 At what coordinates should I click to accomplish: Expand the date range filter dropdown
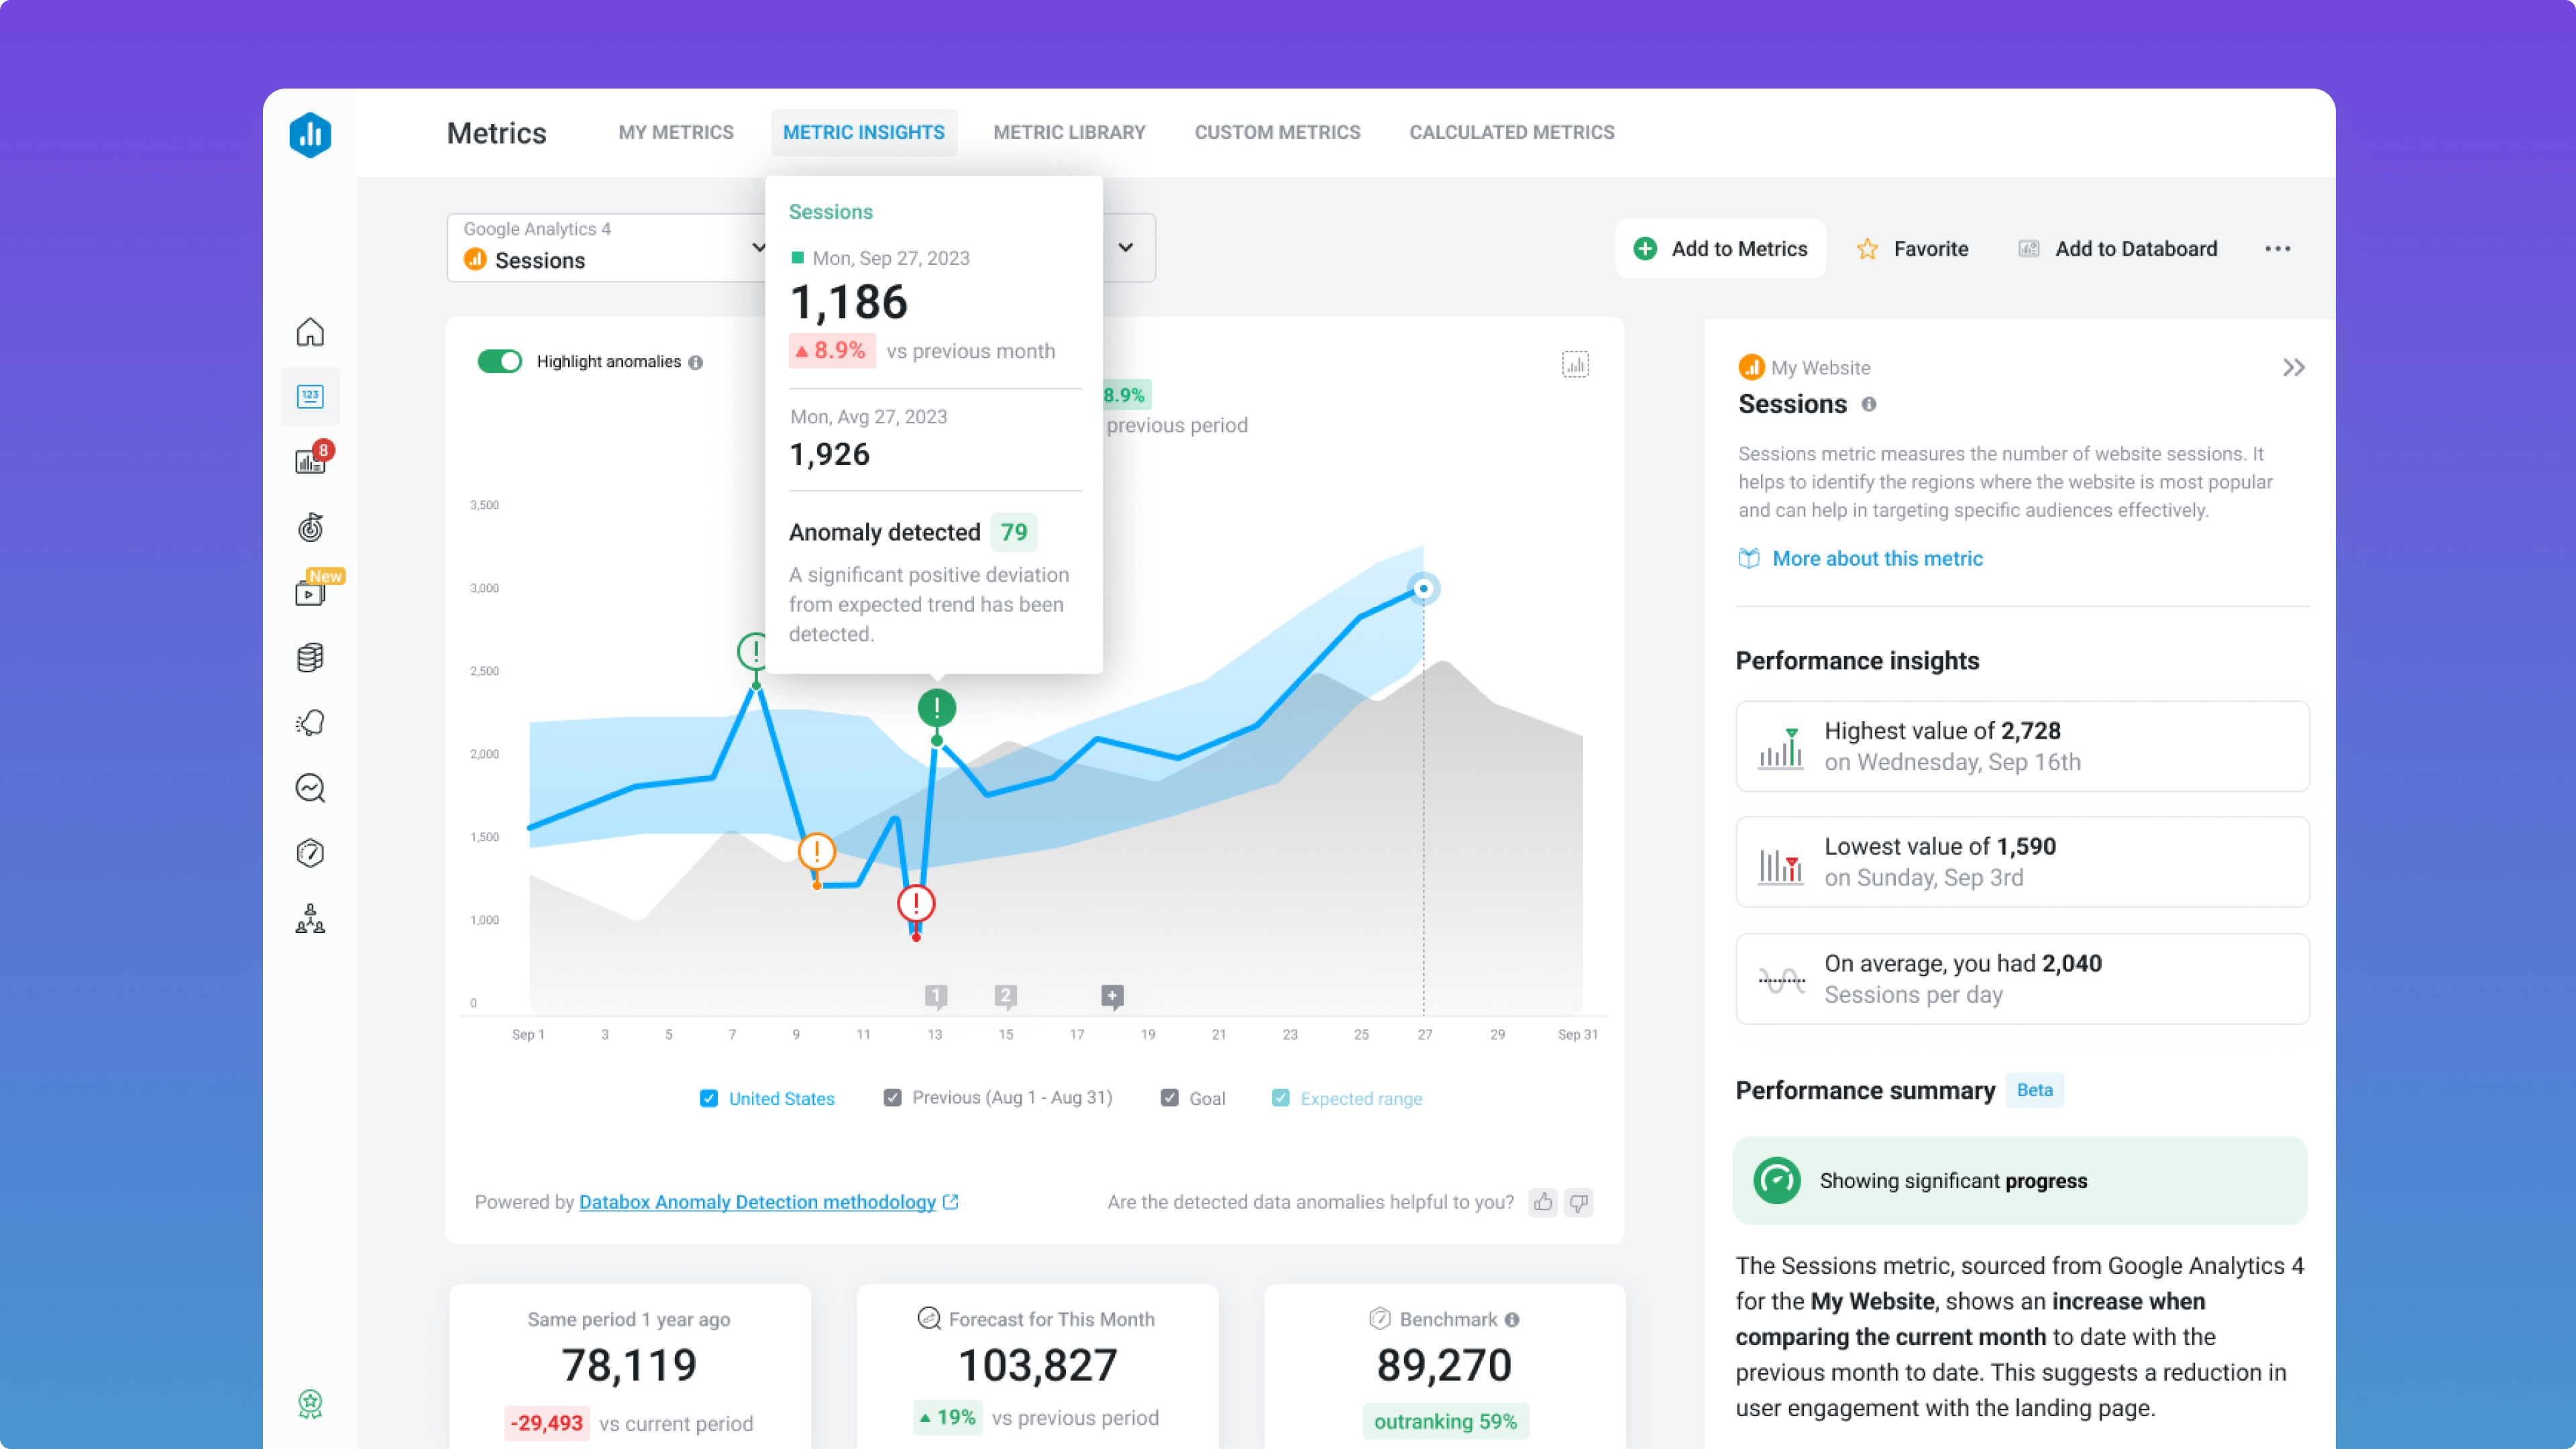point(1124,248)
